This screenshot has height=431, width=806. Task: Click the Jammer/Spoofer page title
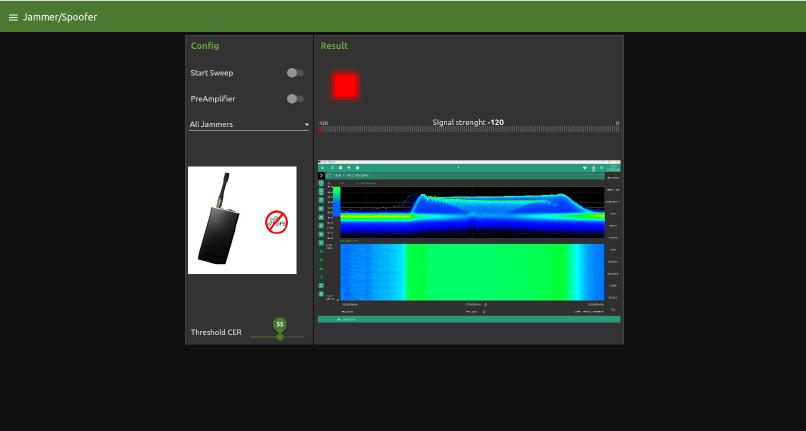(60, 17)
